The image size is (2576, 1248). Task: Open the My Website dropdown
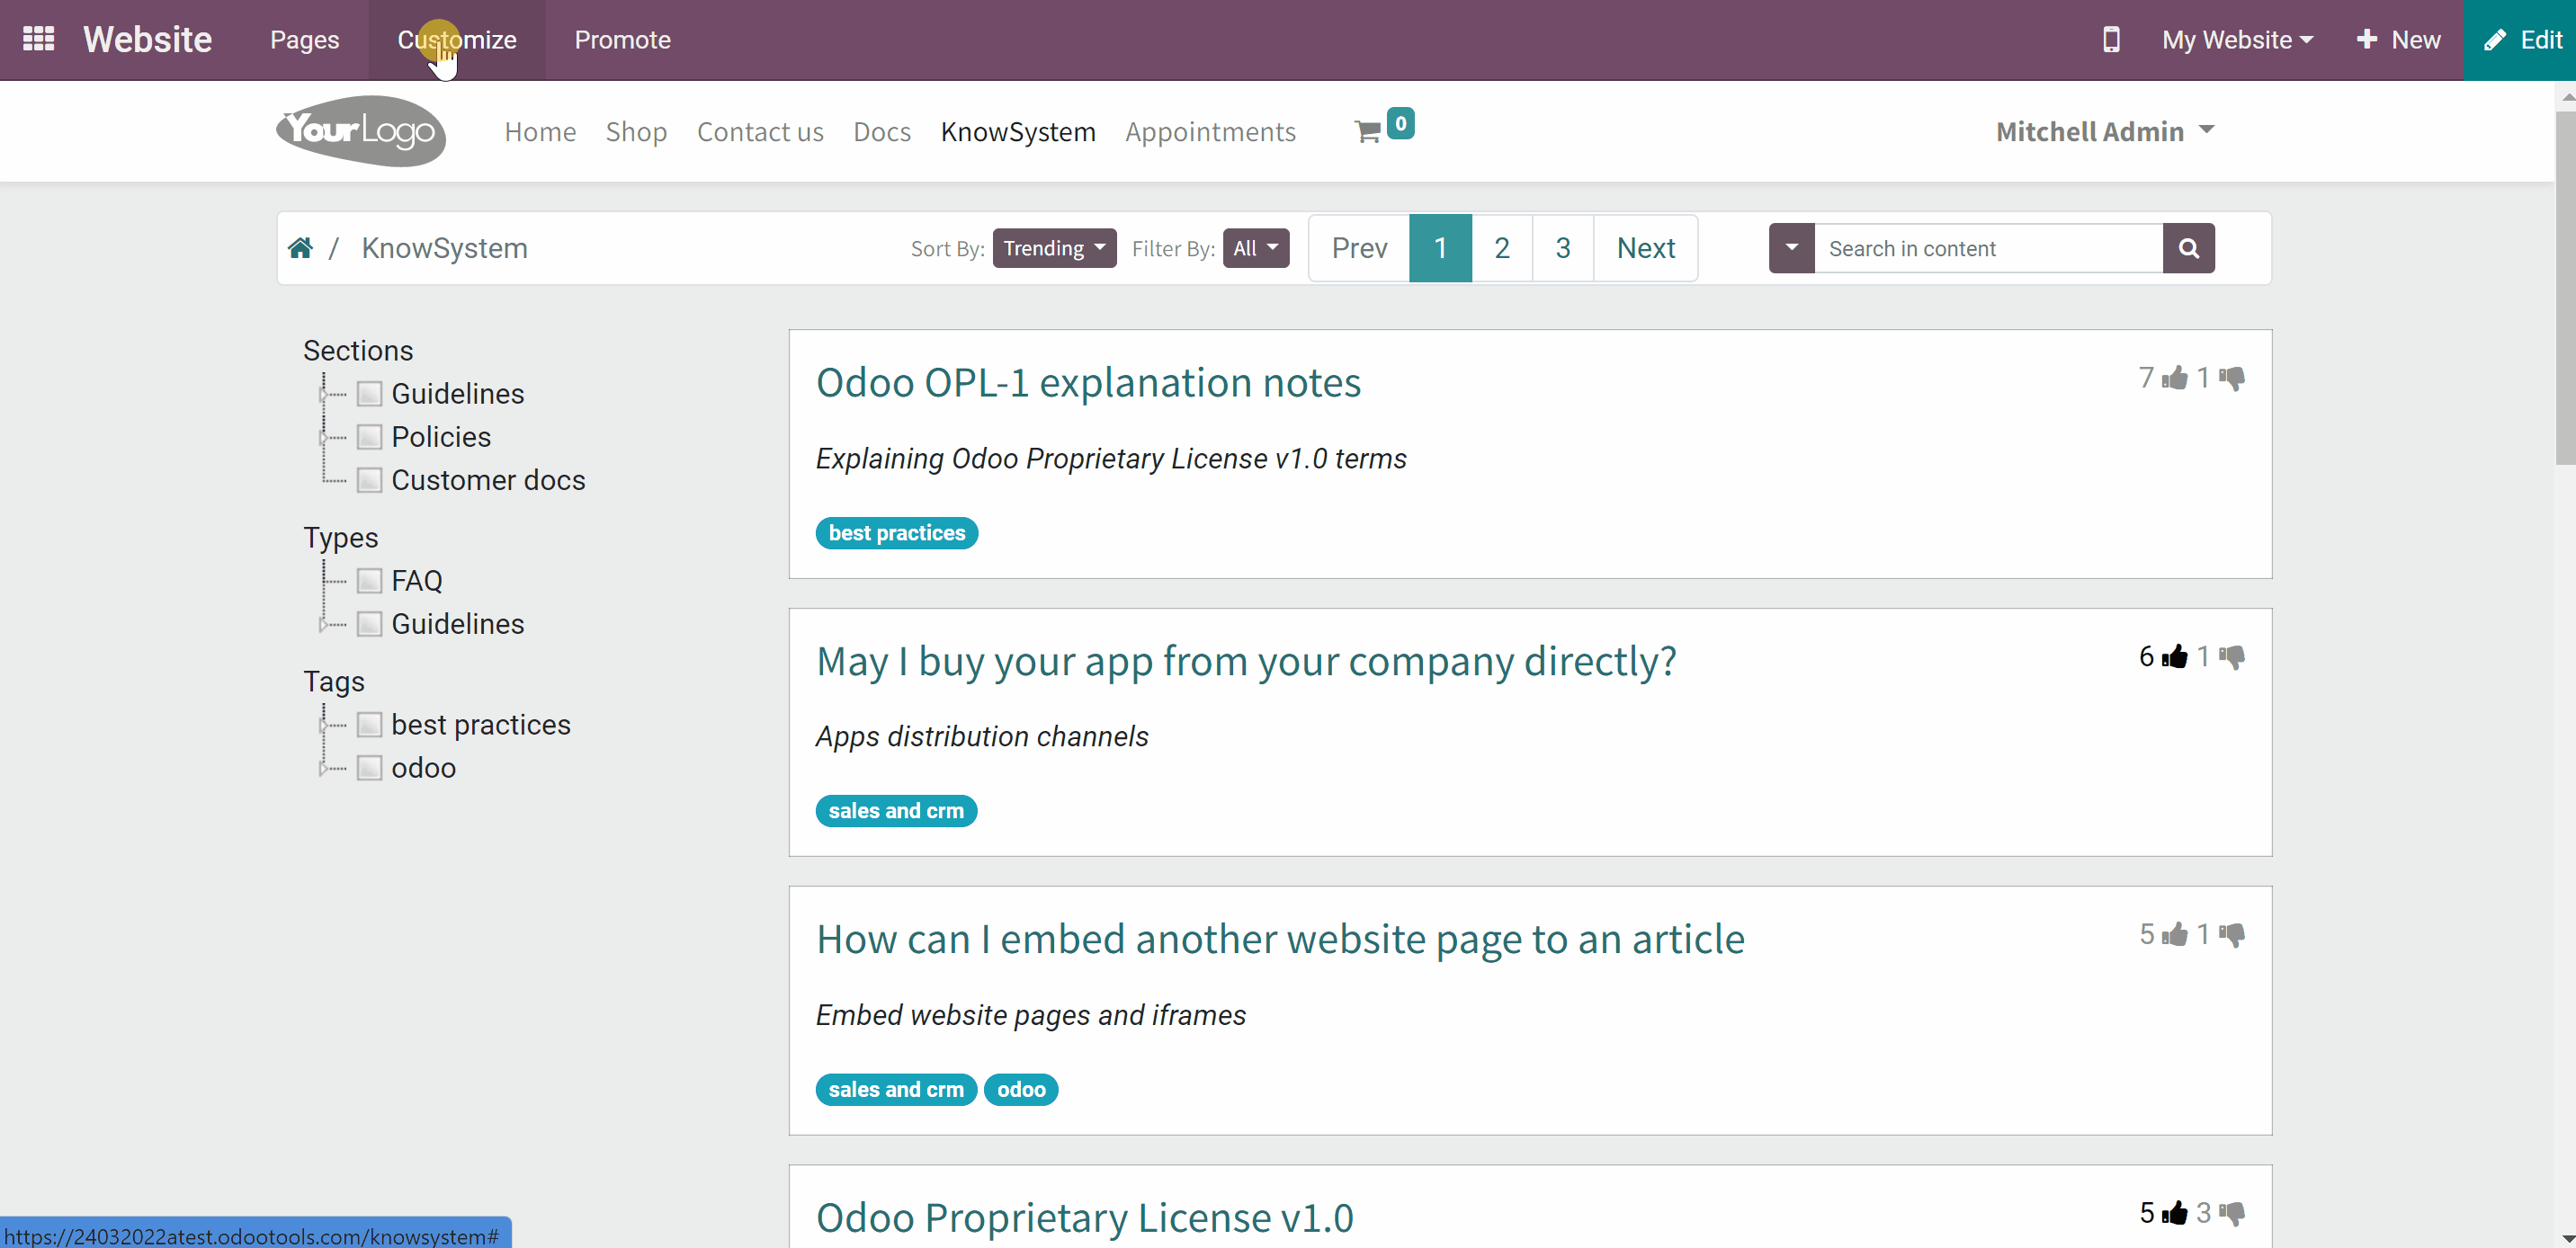coord(2238,40)
